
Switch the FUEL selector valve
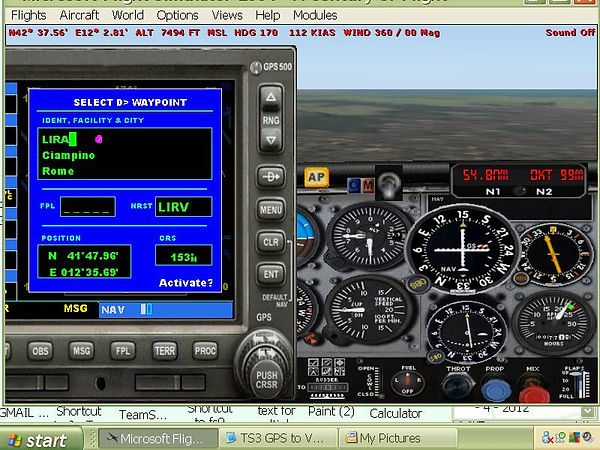(x=408, y=381)
